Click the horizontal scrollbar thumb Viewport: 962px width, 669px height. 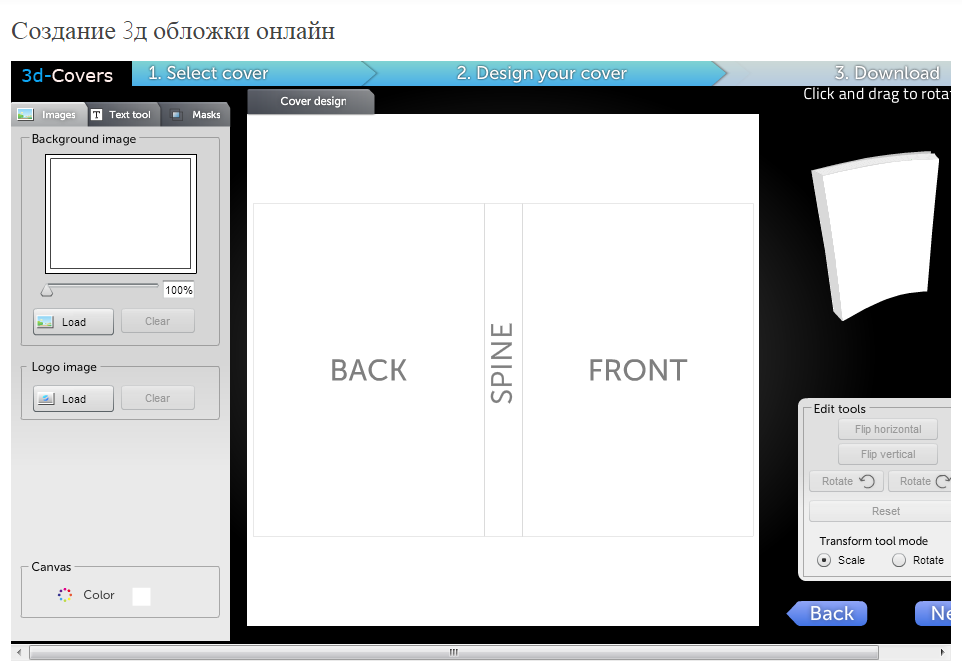click(x=453, y=652)
